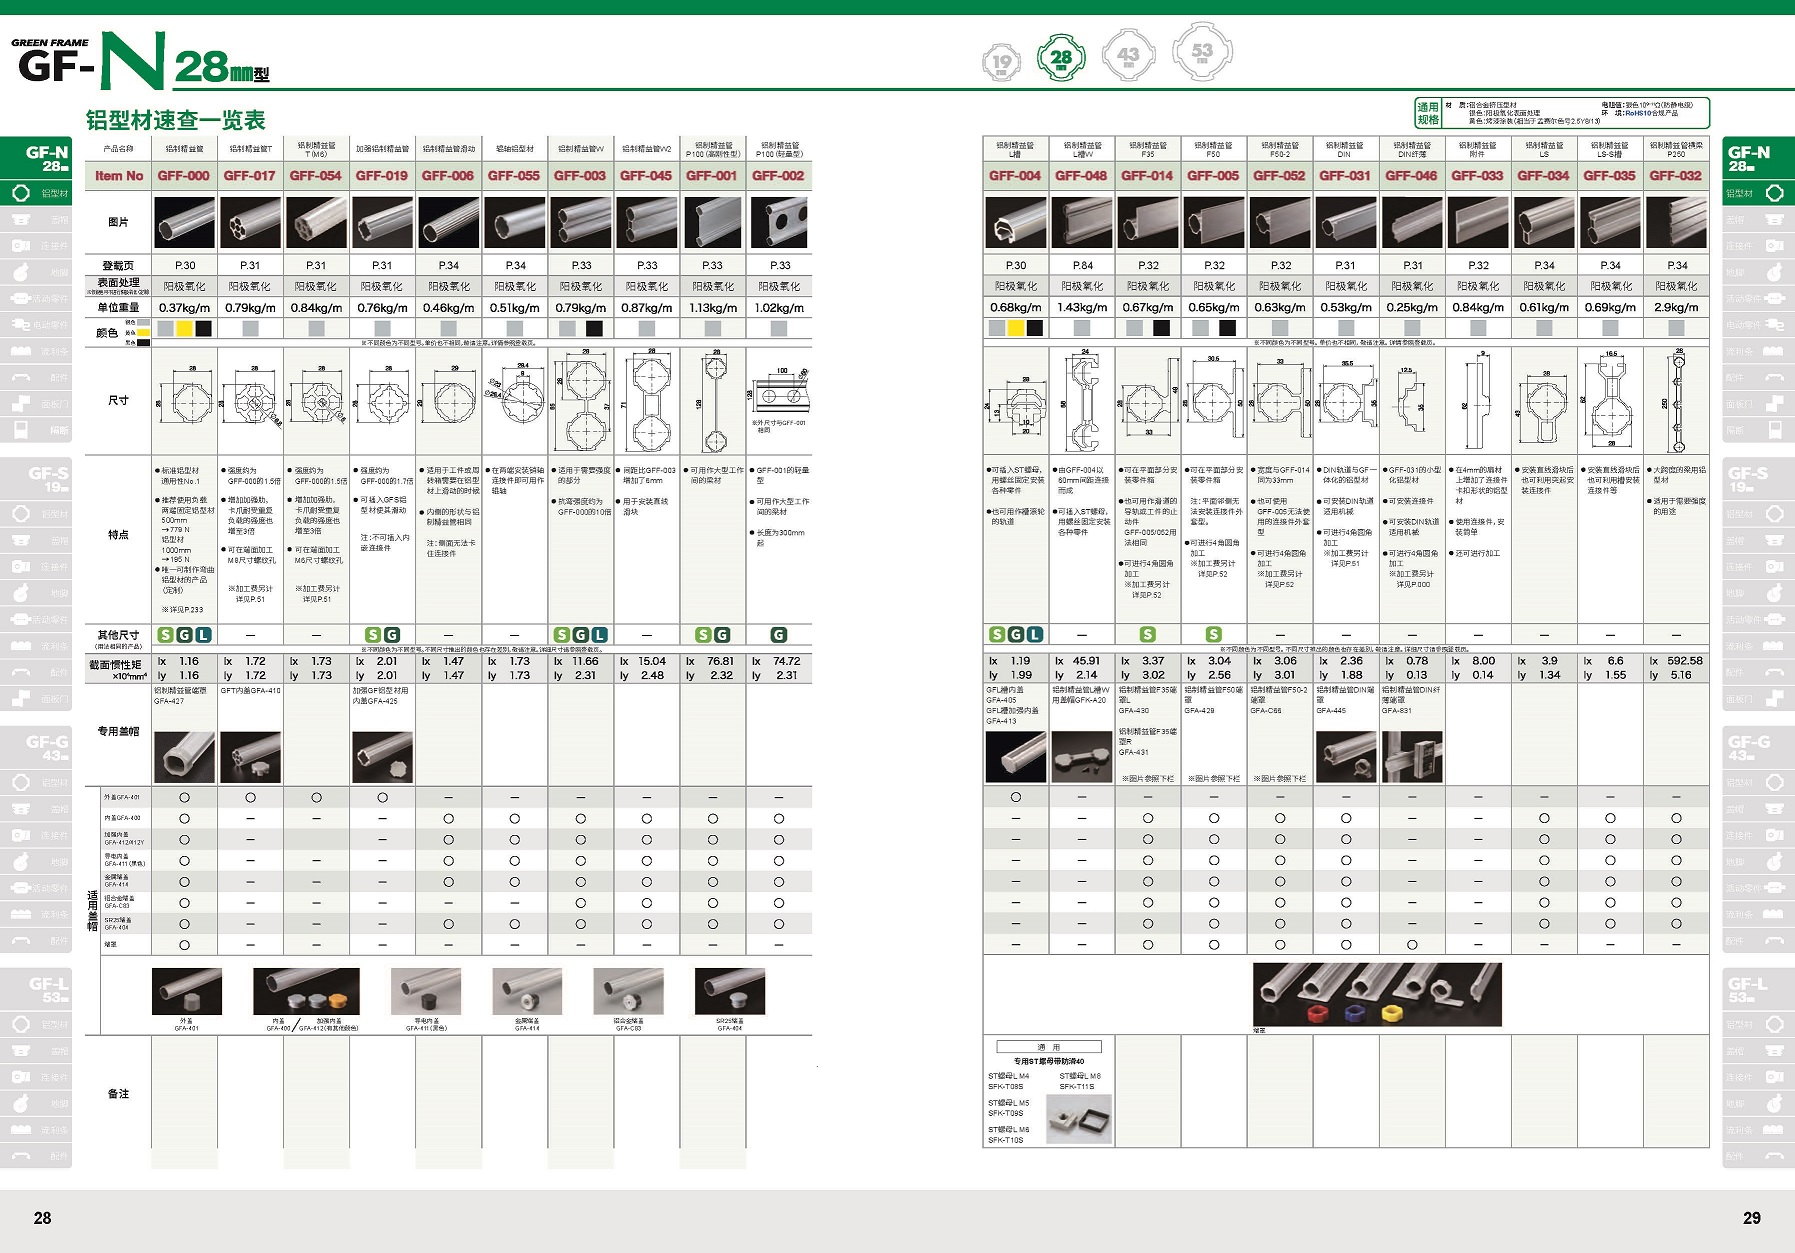Click the S size badge under GFF-005
This screenshot has width=1795, height=1253.
(1213, 635)
